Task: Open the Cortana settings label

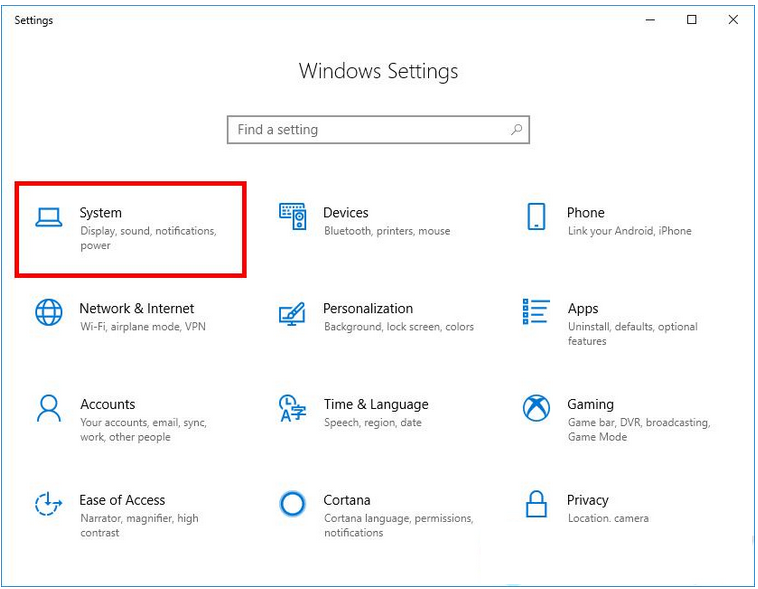Action: pyautogui.click(x=347, y=500)
